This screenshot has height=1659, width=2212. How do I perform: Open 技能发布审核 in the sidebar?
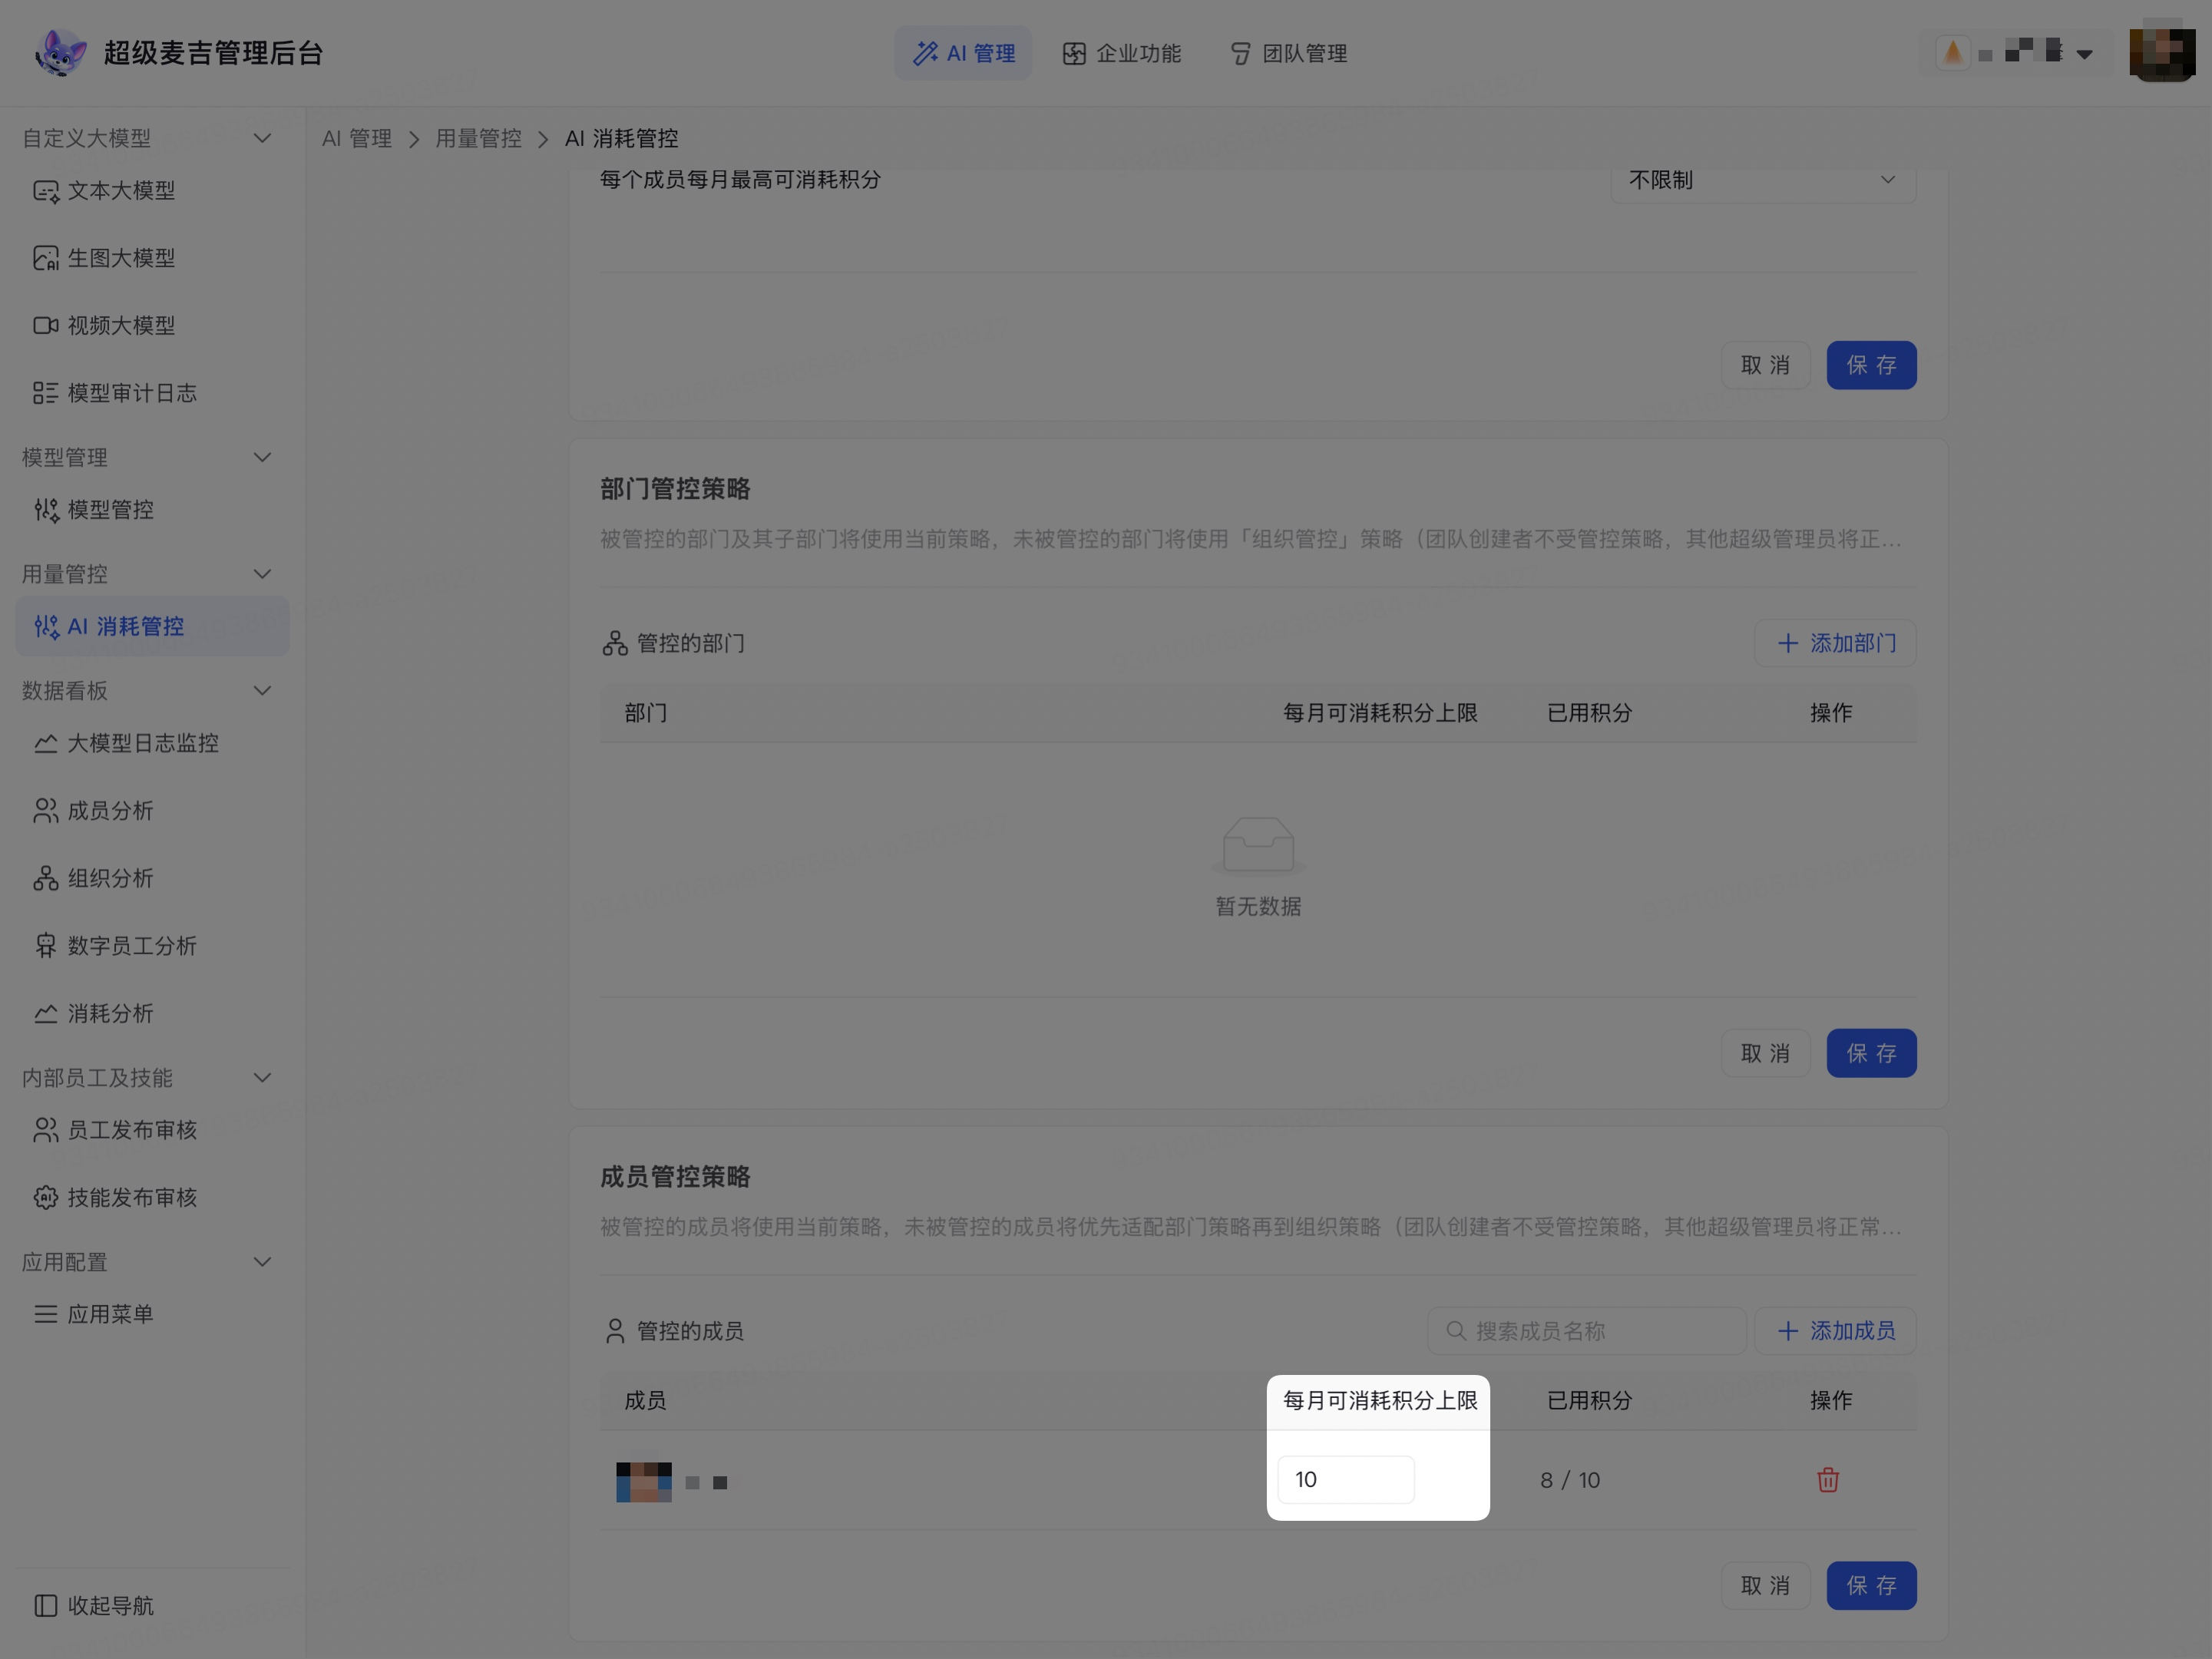[152, 1197]
